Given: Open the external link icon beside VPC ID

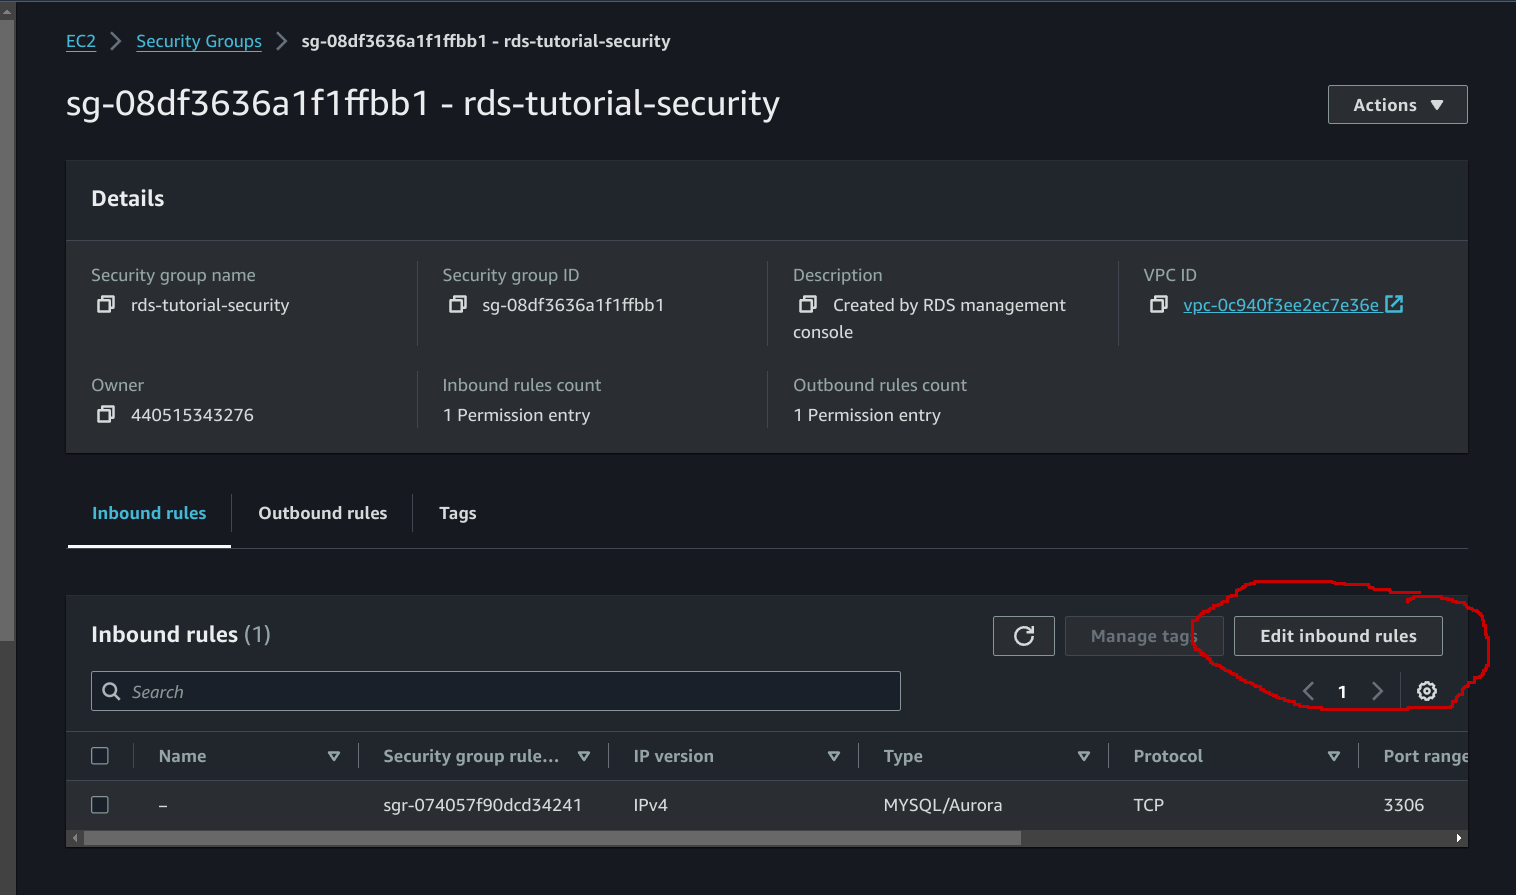Looking at the screenshot, I should pyautogui.click(x=1394, y=304).
